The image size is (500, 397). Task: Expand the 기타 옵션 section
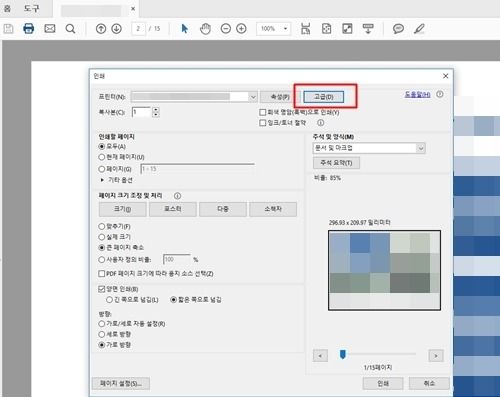pos(102,180)
